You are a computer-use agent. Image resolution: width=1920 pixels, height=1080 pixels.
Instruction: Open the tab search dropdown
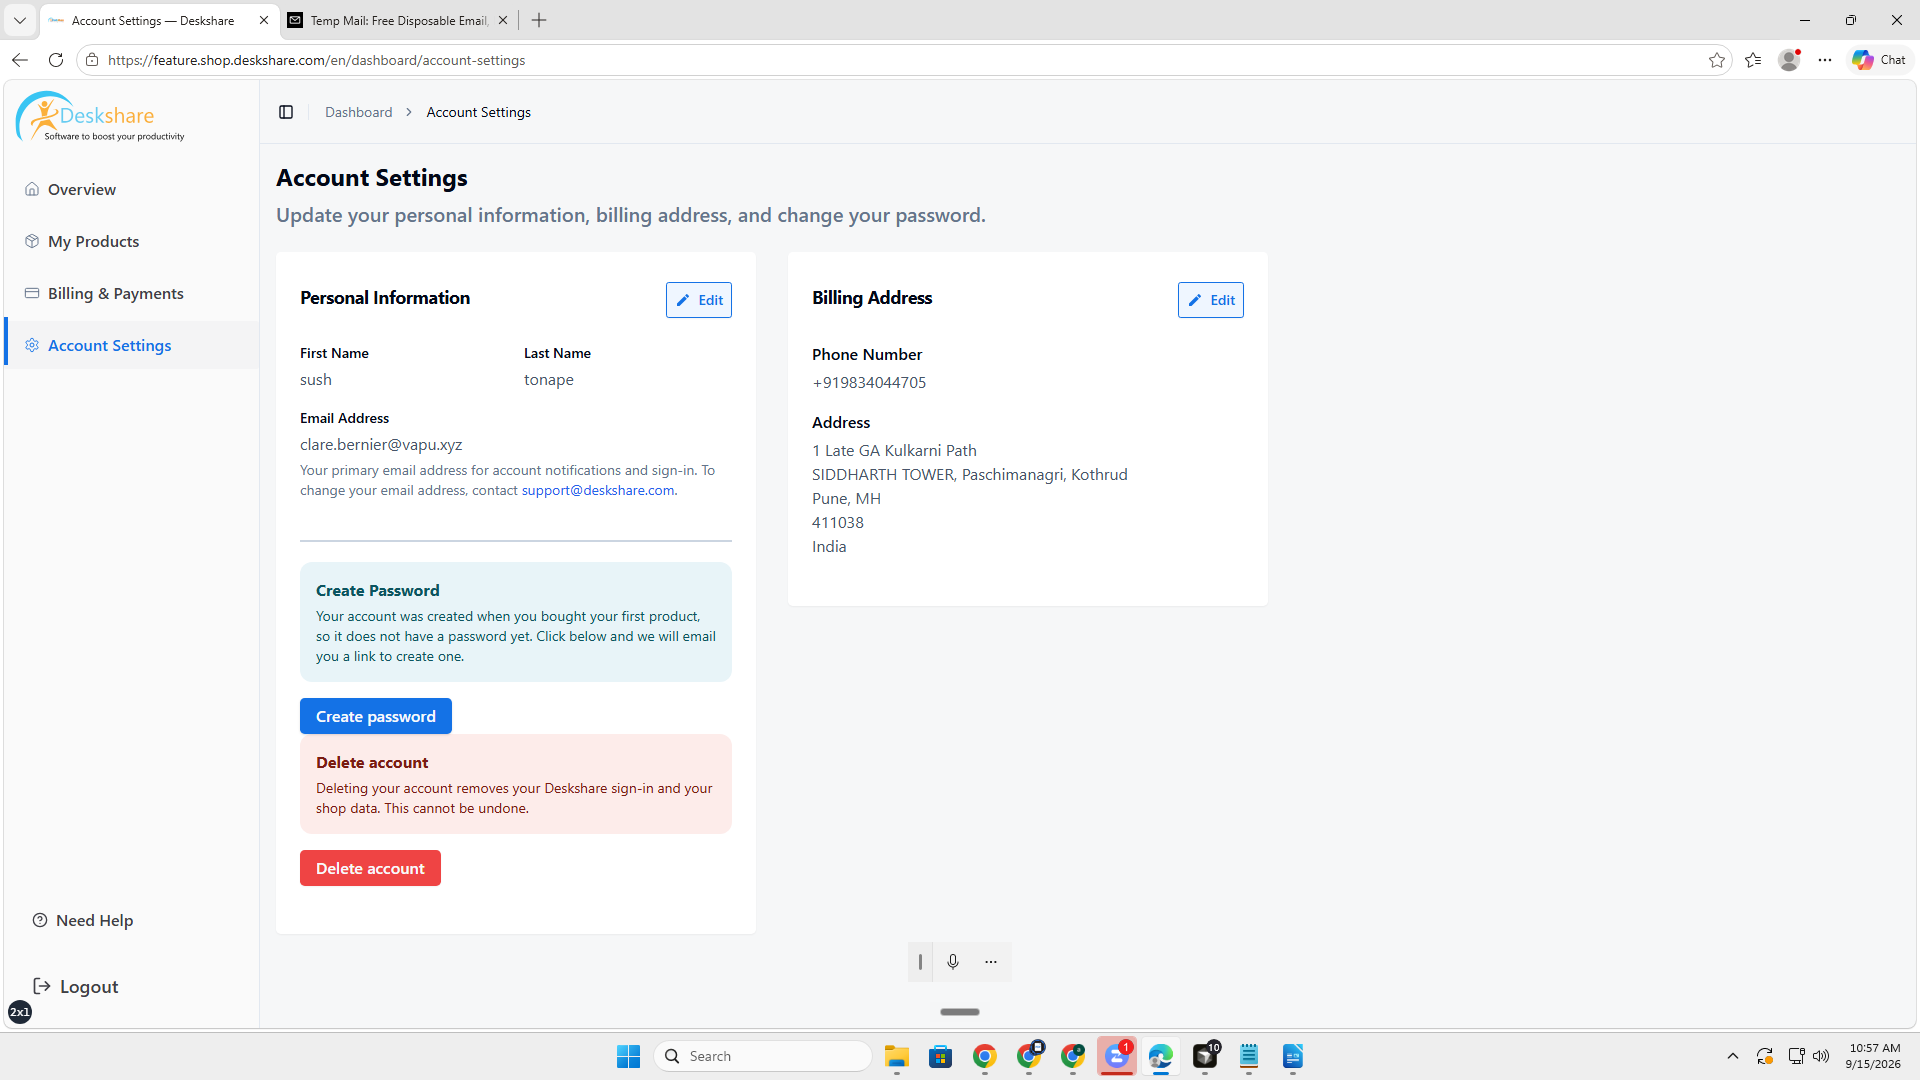pos(19,20)
